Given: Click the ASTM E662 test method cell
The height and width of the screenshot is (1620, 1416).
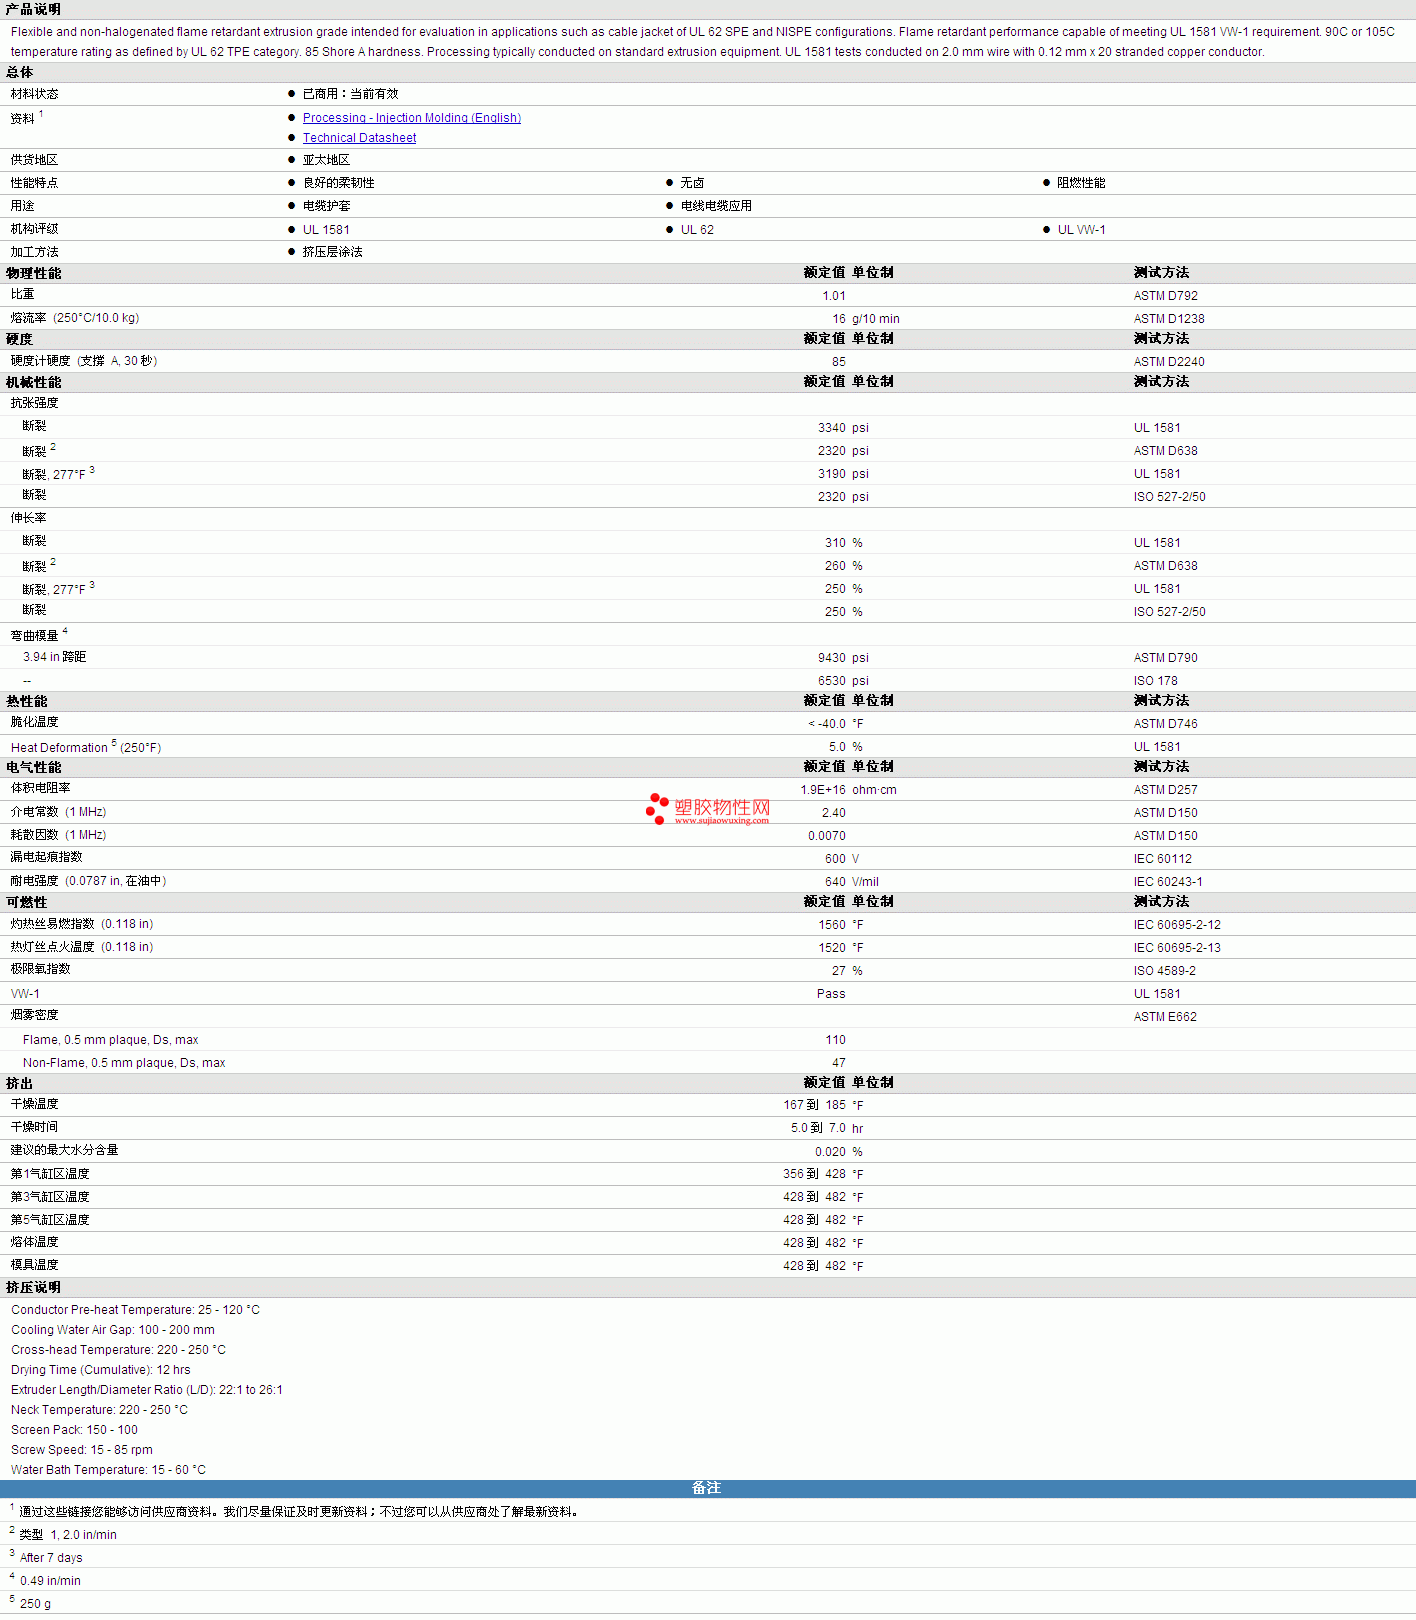Looking at the screenshot, I should point(1165,1017).
